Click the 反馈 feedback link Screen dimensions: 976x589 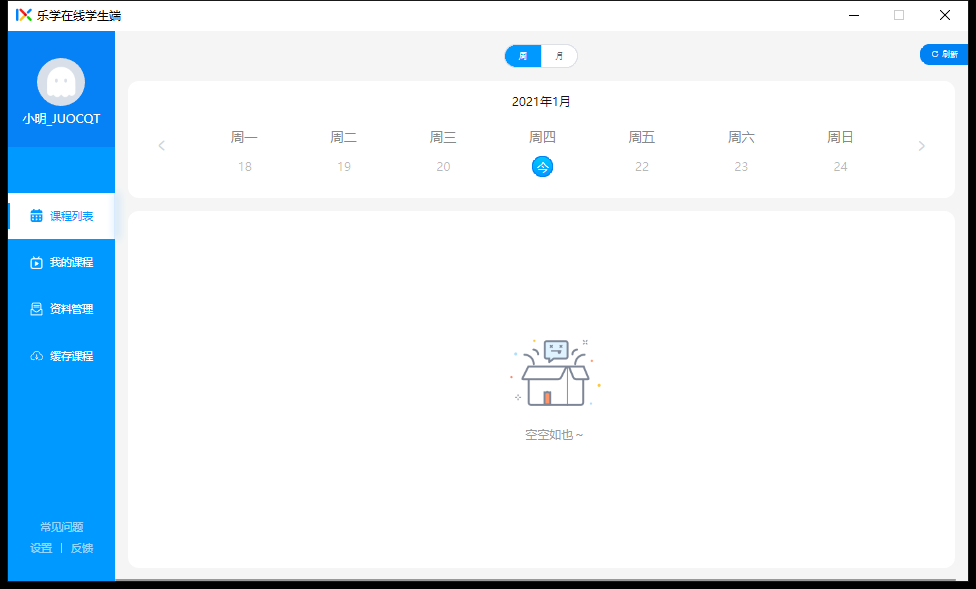point(82,548)
